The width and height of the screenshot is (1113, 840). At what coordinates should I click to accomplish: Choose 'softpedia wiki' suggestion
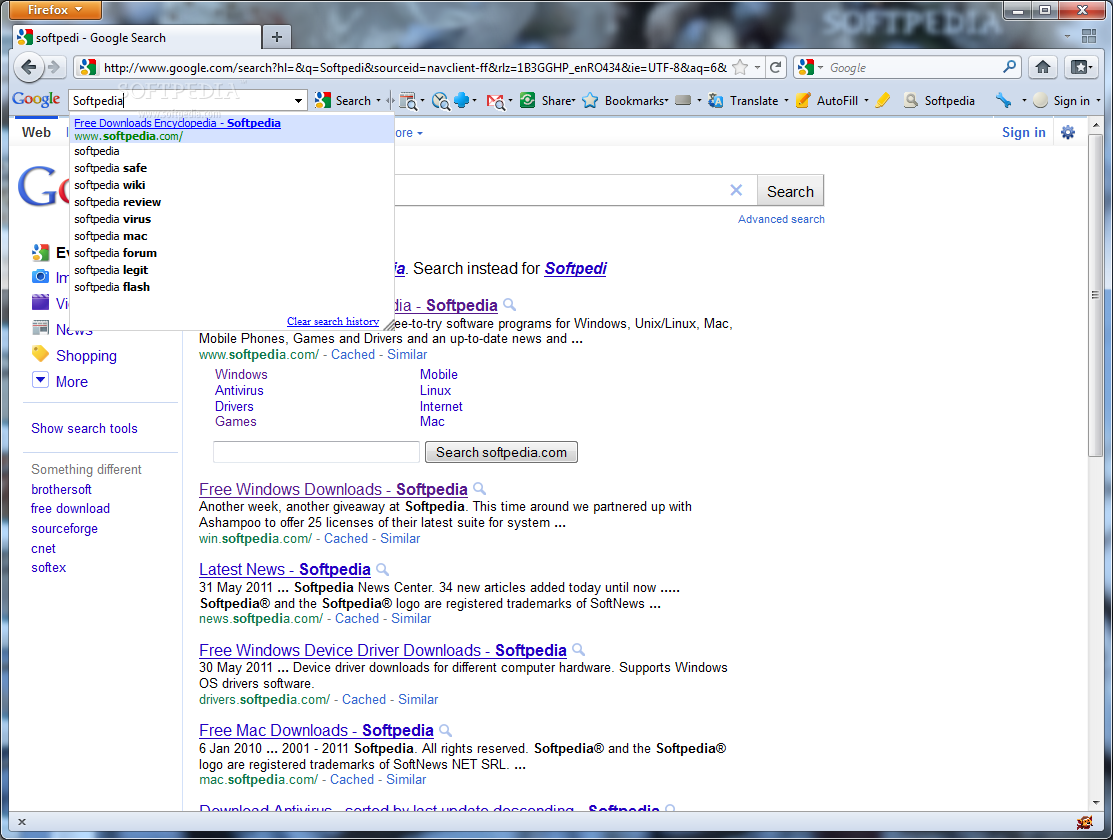[x=109, y=185]
